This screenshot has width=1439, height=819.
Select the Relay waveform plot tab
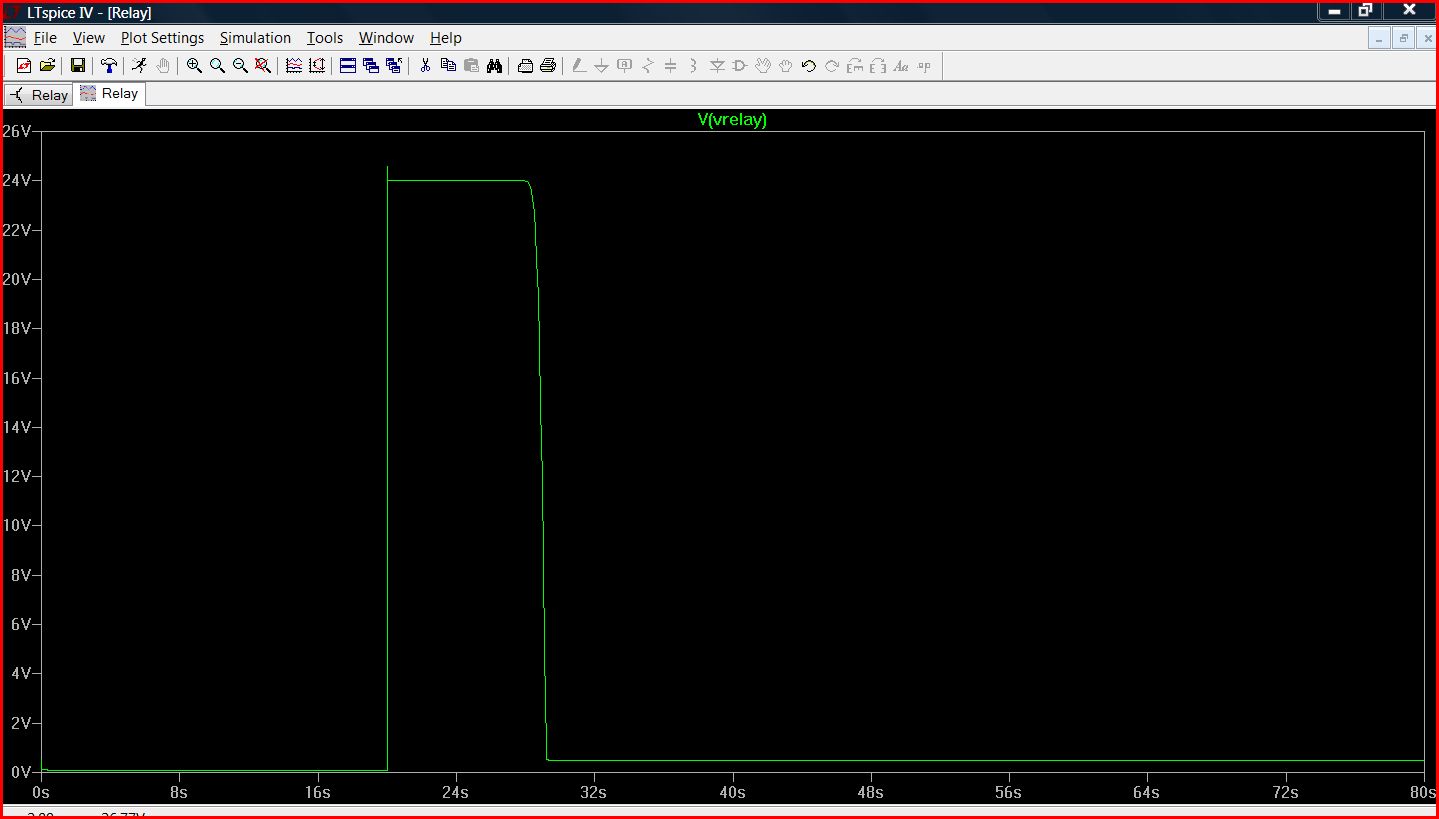pyautogui.click(x=110, y=94)
